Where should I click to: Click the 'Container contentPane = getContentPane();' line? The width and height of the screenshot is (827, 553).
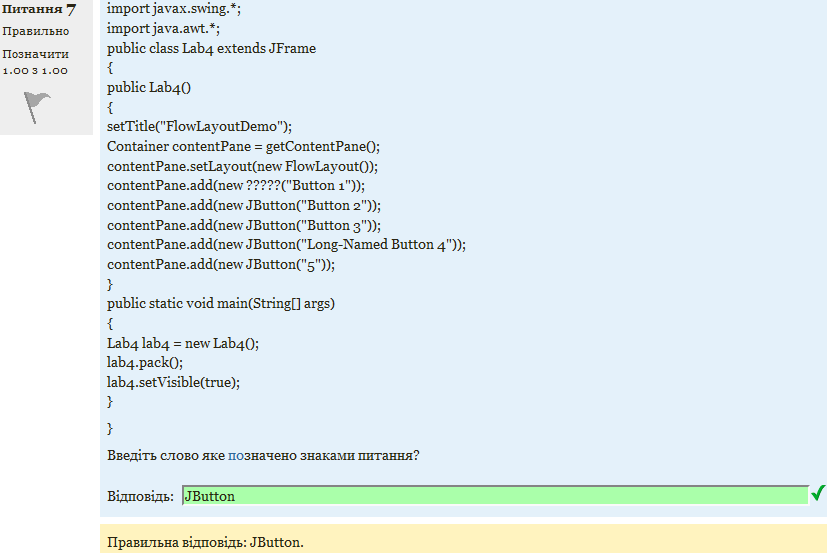click(243, 147)
